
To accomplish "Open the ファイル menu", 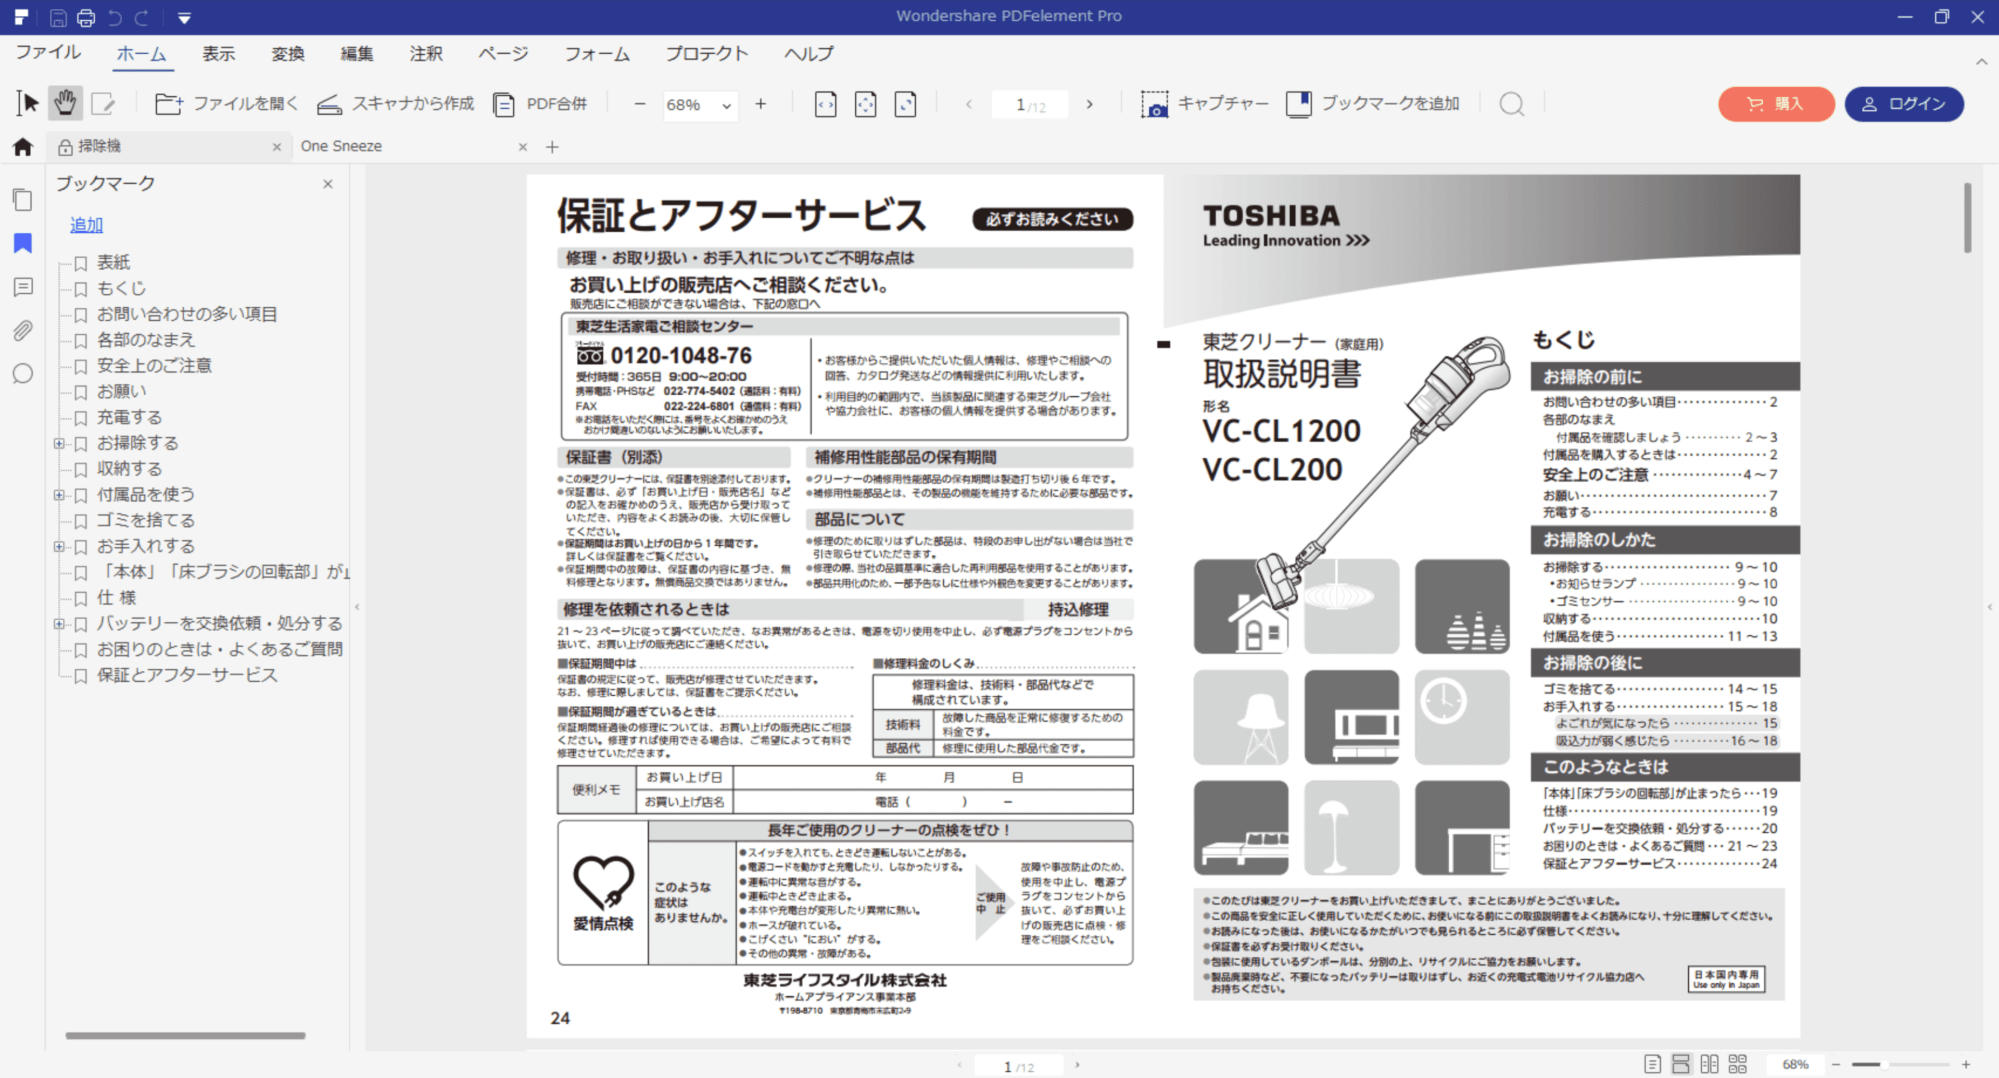I will coord(48,53).
